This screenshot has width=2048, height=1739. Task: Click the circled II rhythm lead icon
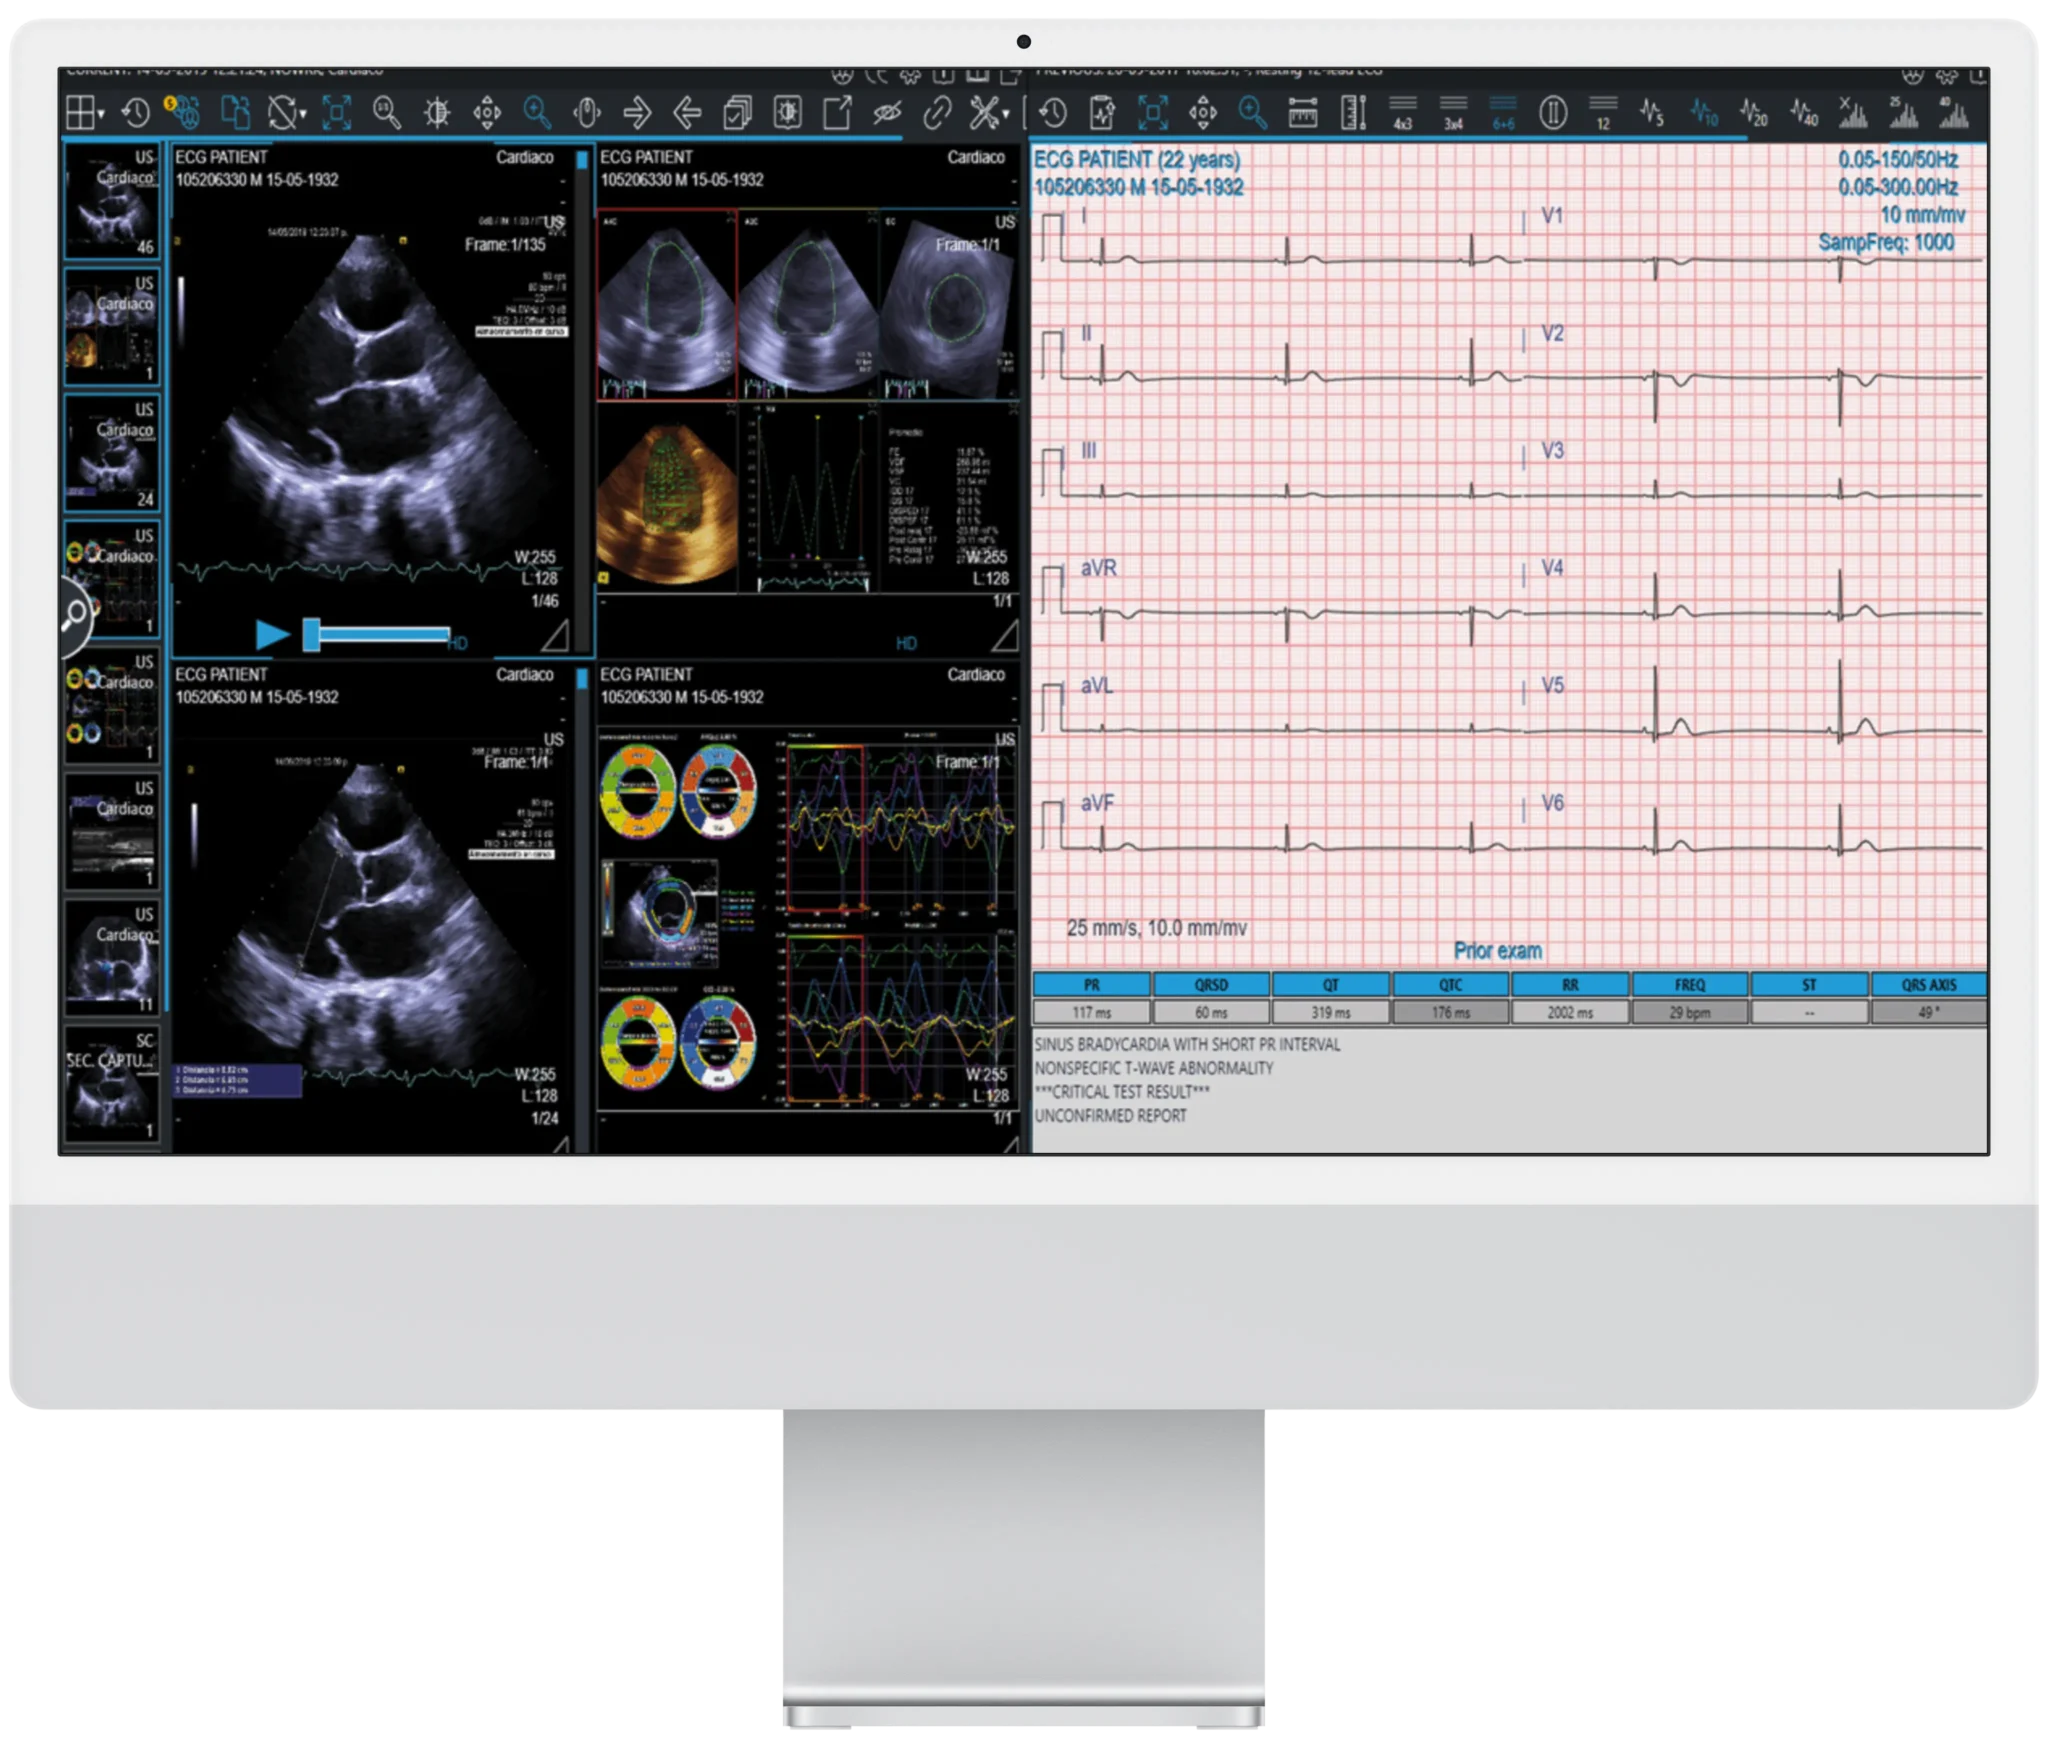point(1553,112)
